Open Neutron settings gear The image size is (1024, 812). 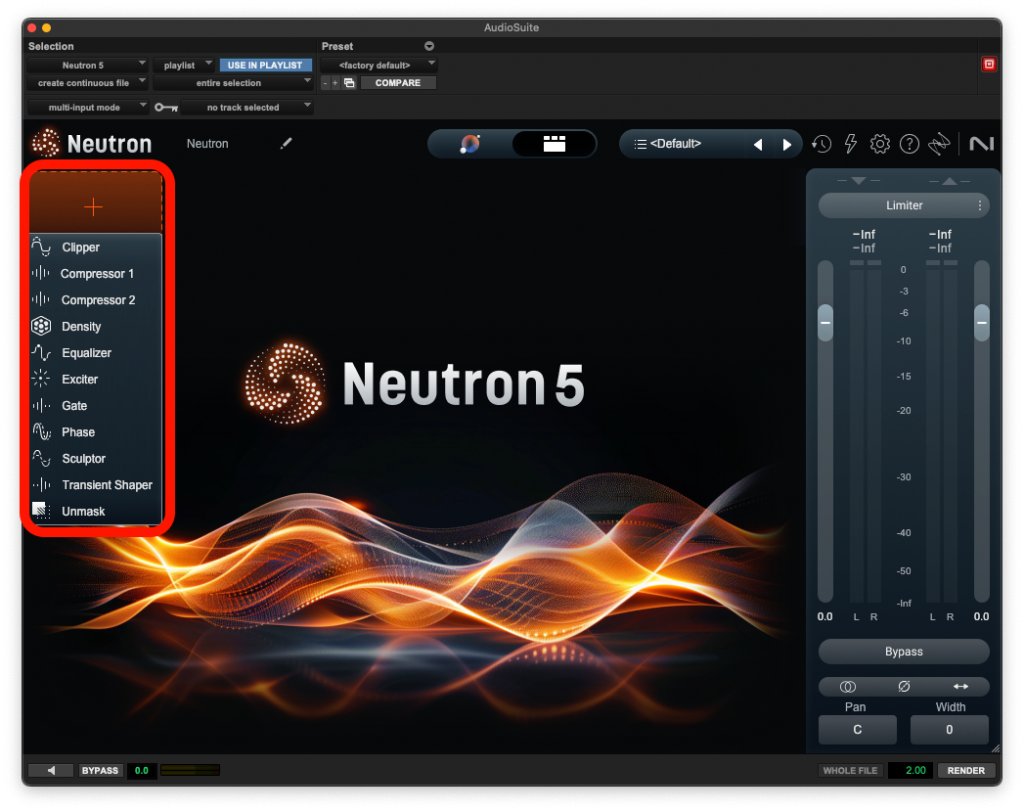tap(879, 144)
